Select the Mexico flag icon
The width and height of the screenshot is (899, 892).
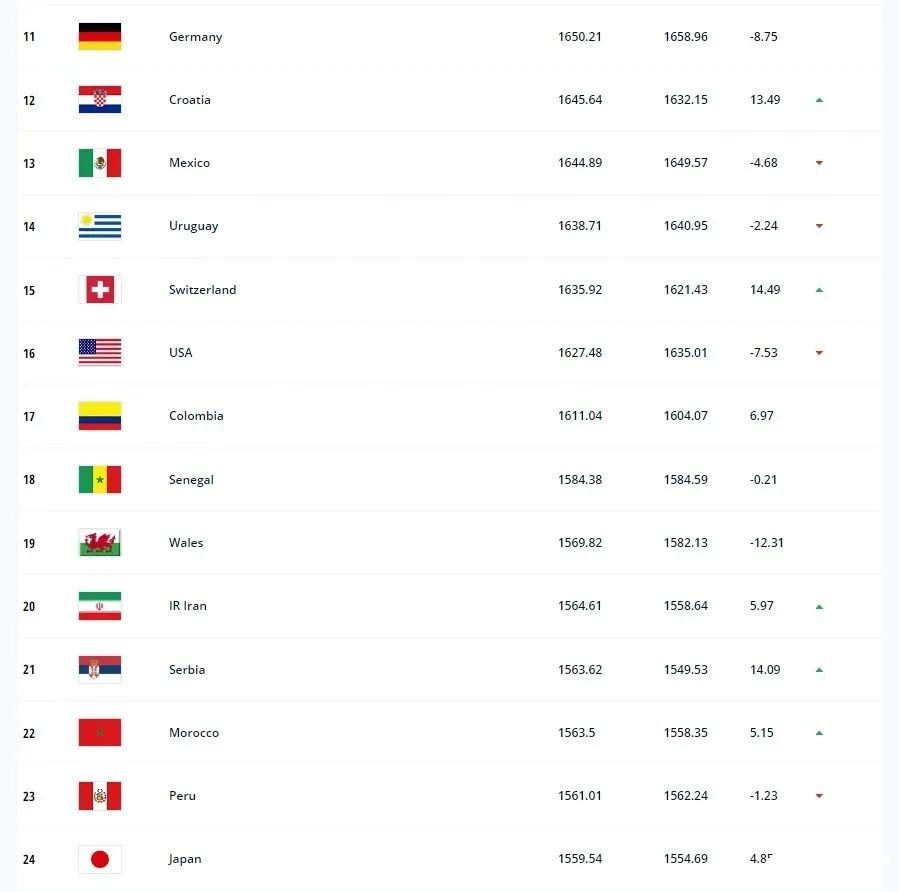coord(100,163)
